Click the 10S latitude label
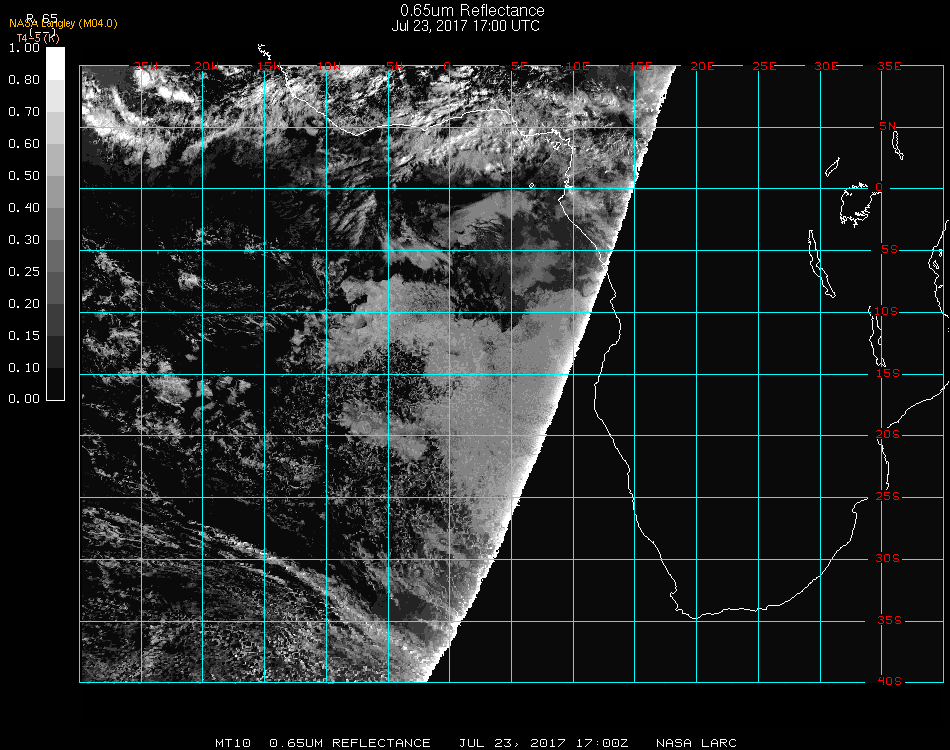950x750 pixels. click(x=886, y=311)
